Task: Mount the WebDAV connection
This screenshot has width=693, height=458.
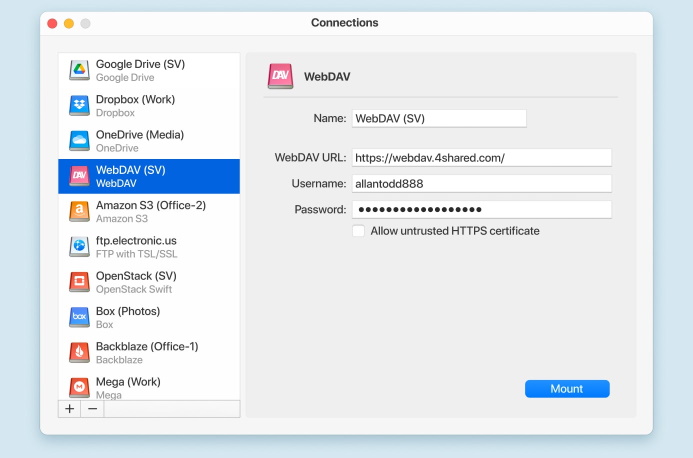Action: click(x=567, y=389)
